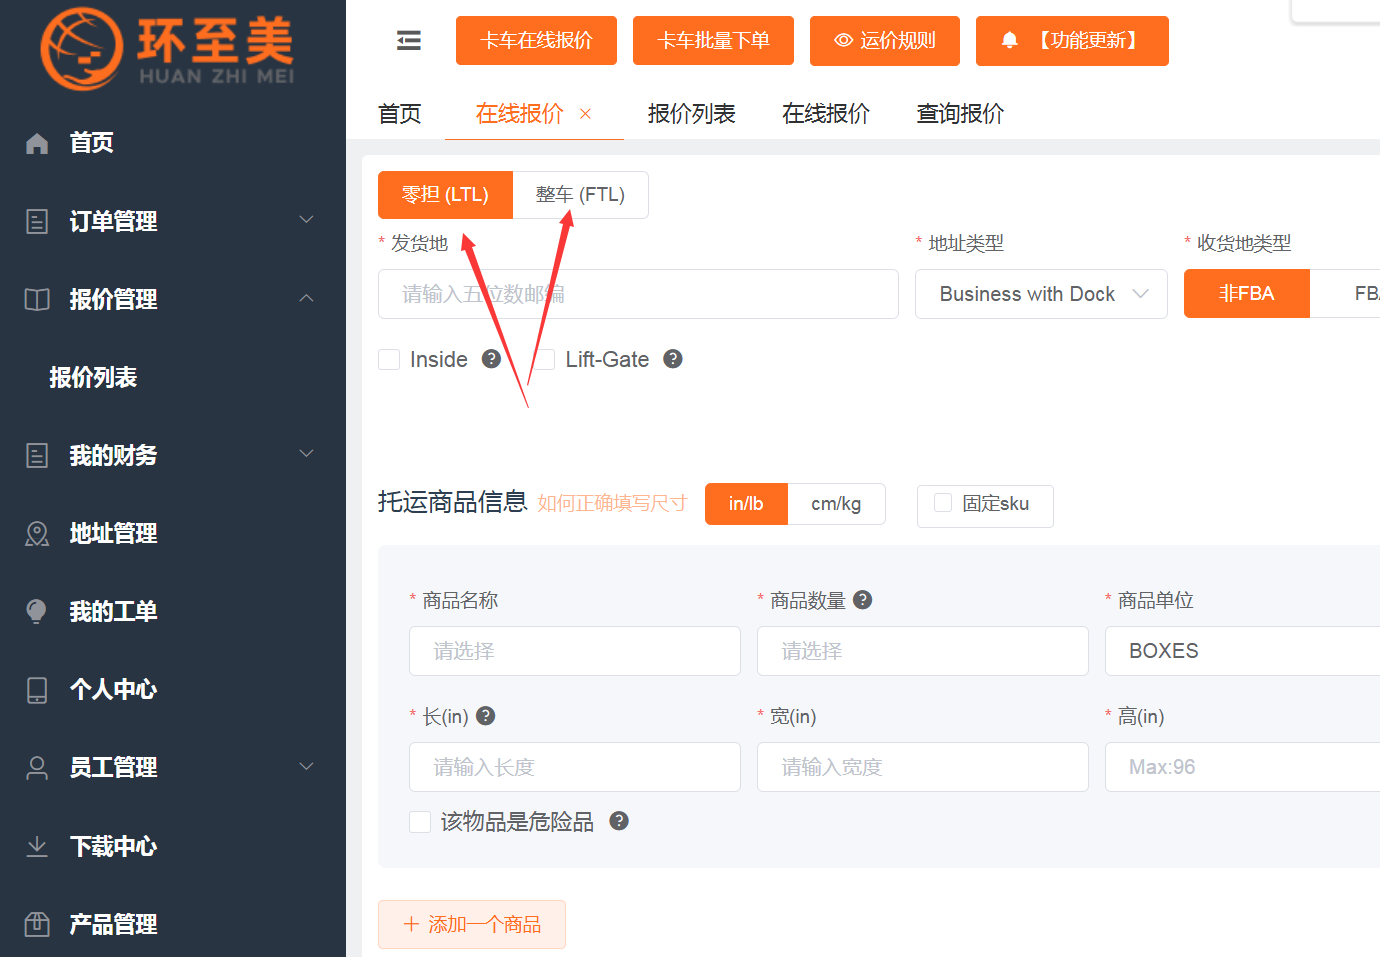Click the help icon beside 商品数量
The height and width of the screenshot is (957, 1380).
[x=863, y=600]
